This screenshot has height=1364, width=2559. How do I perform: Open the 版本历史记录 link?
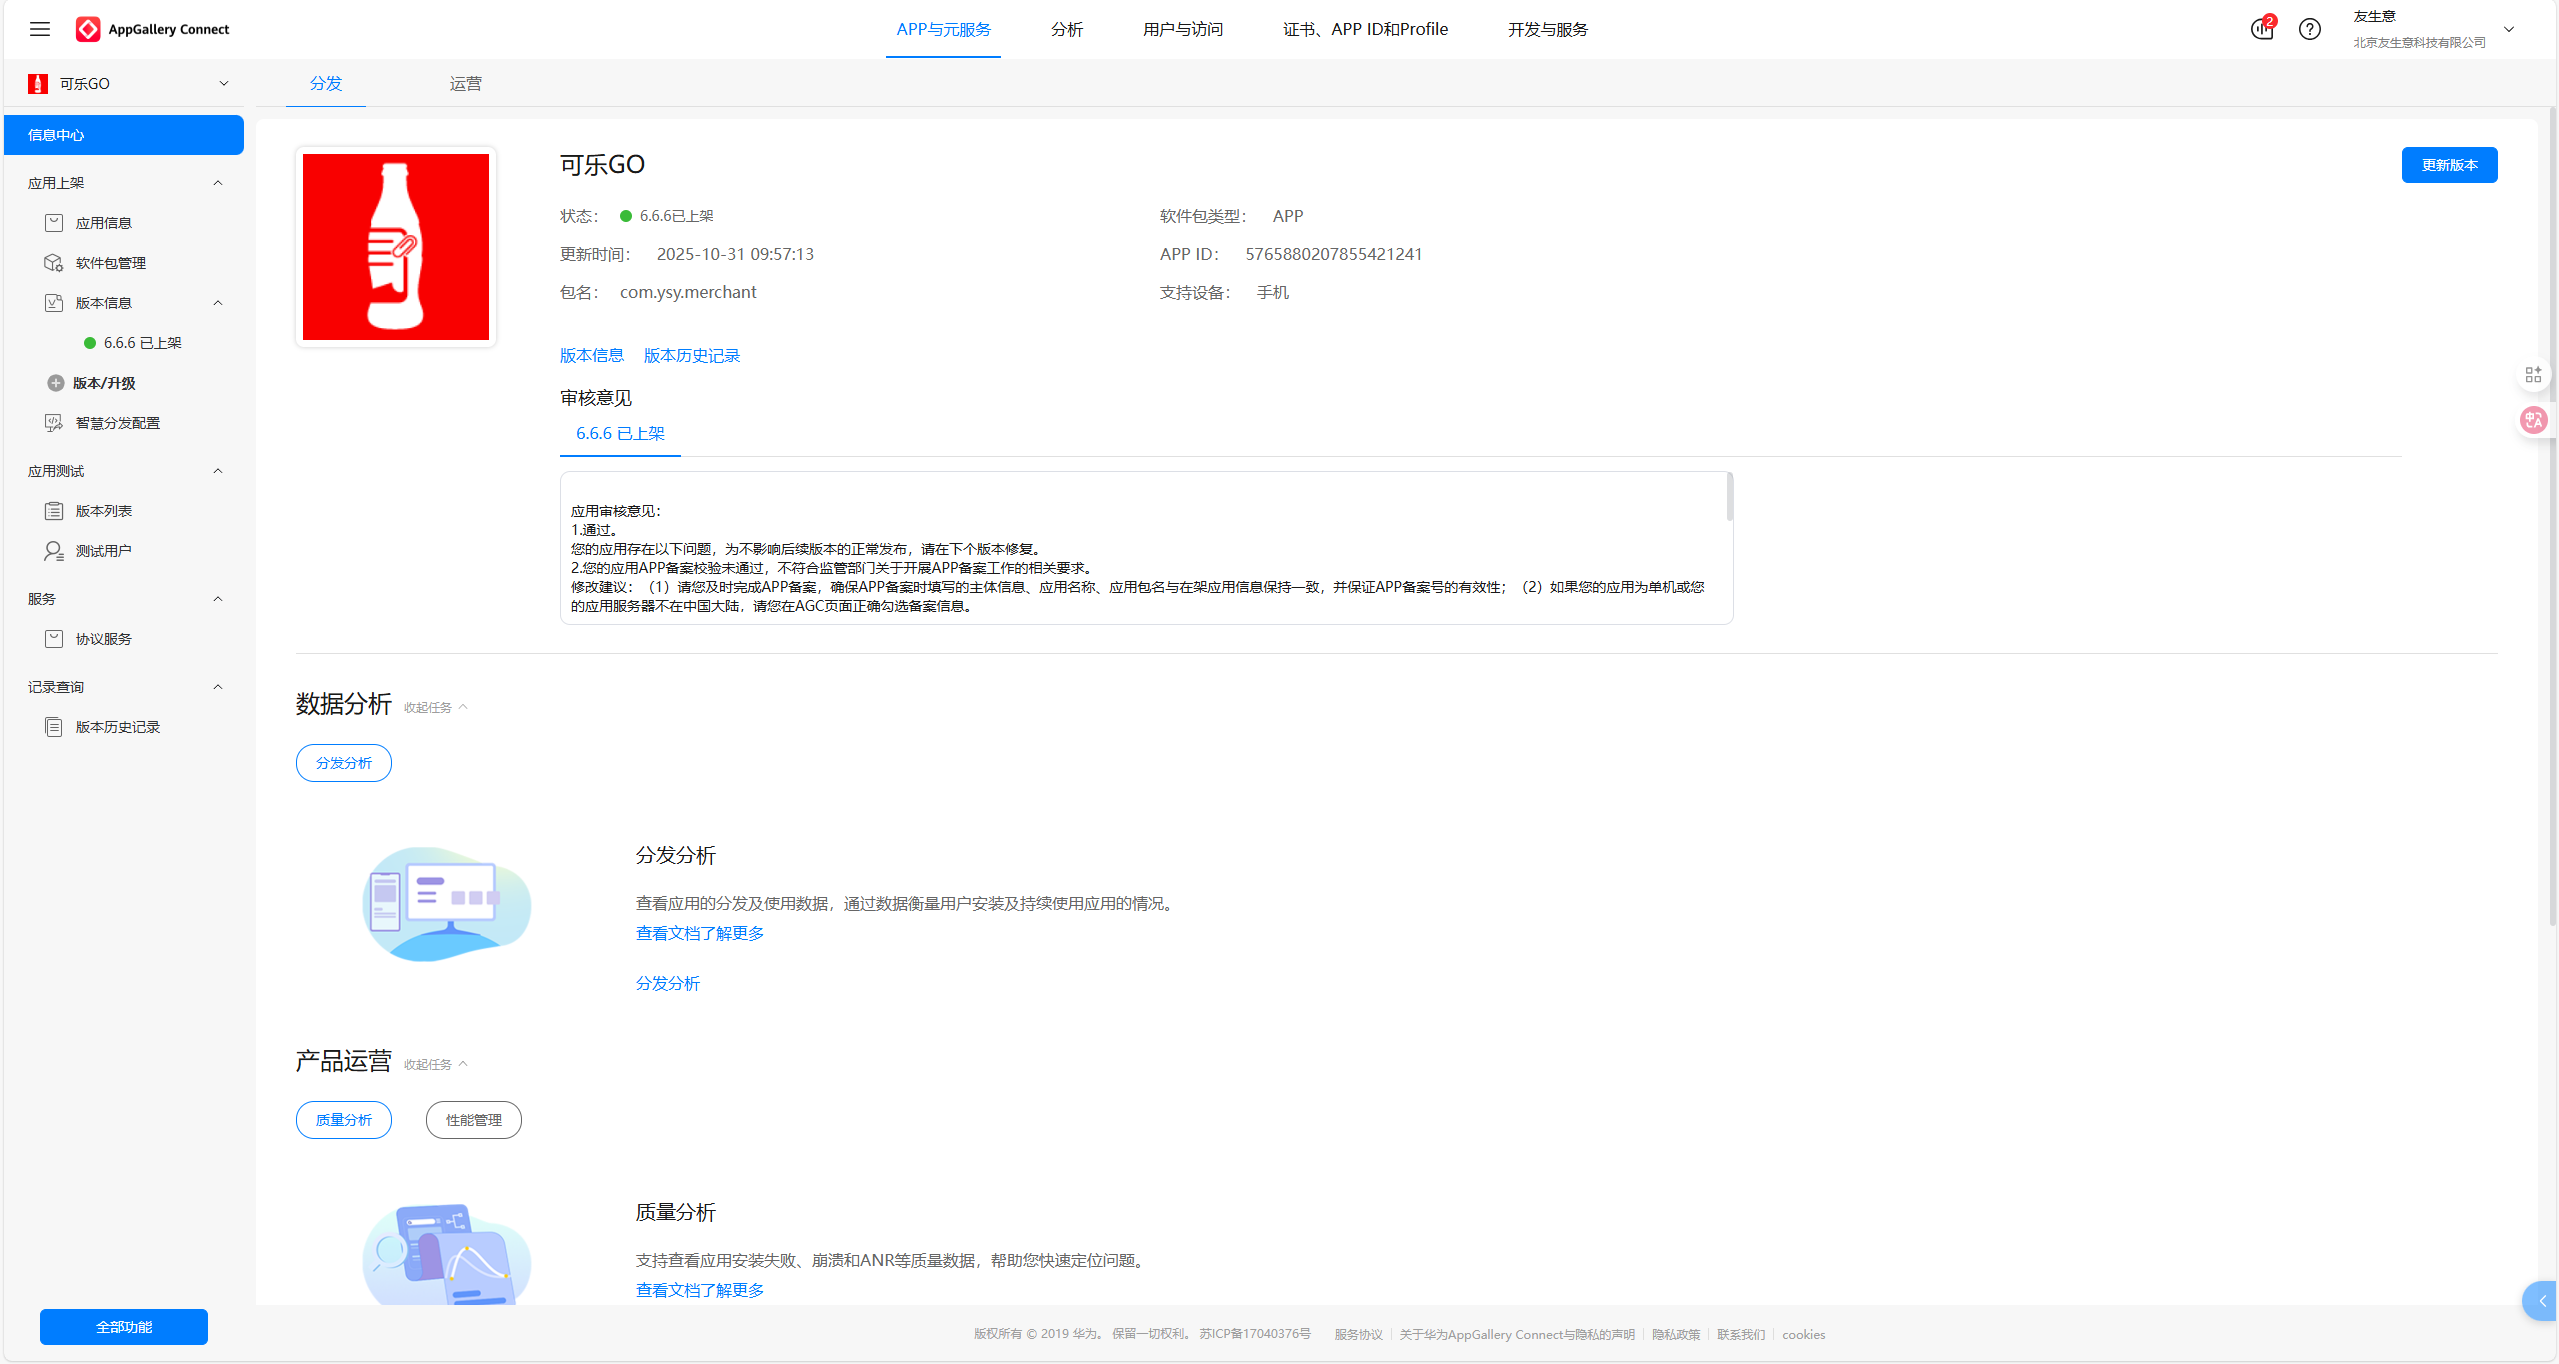point(691,356)
